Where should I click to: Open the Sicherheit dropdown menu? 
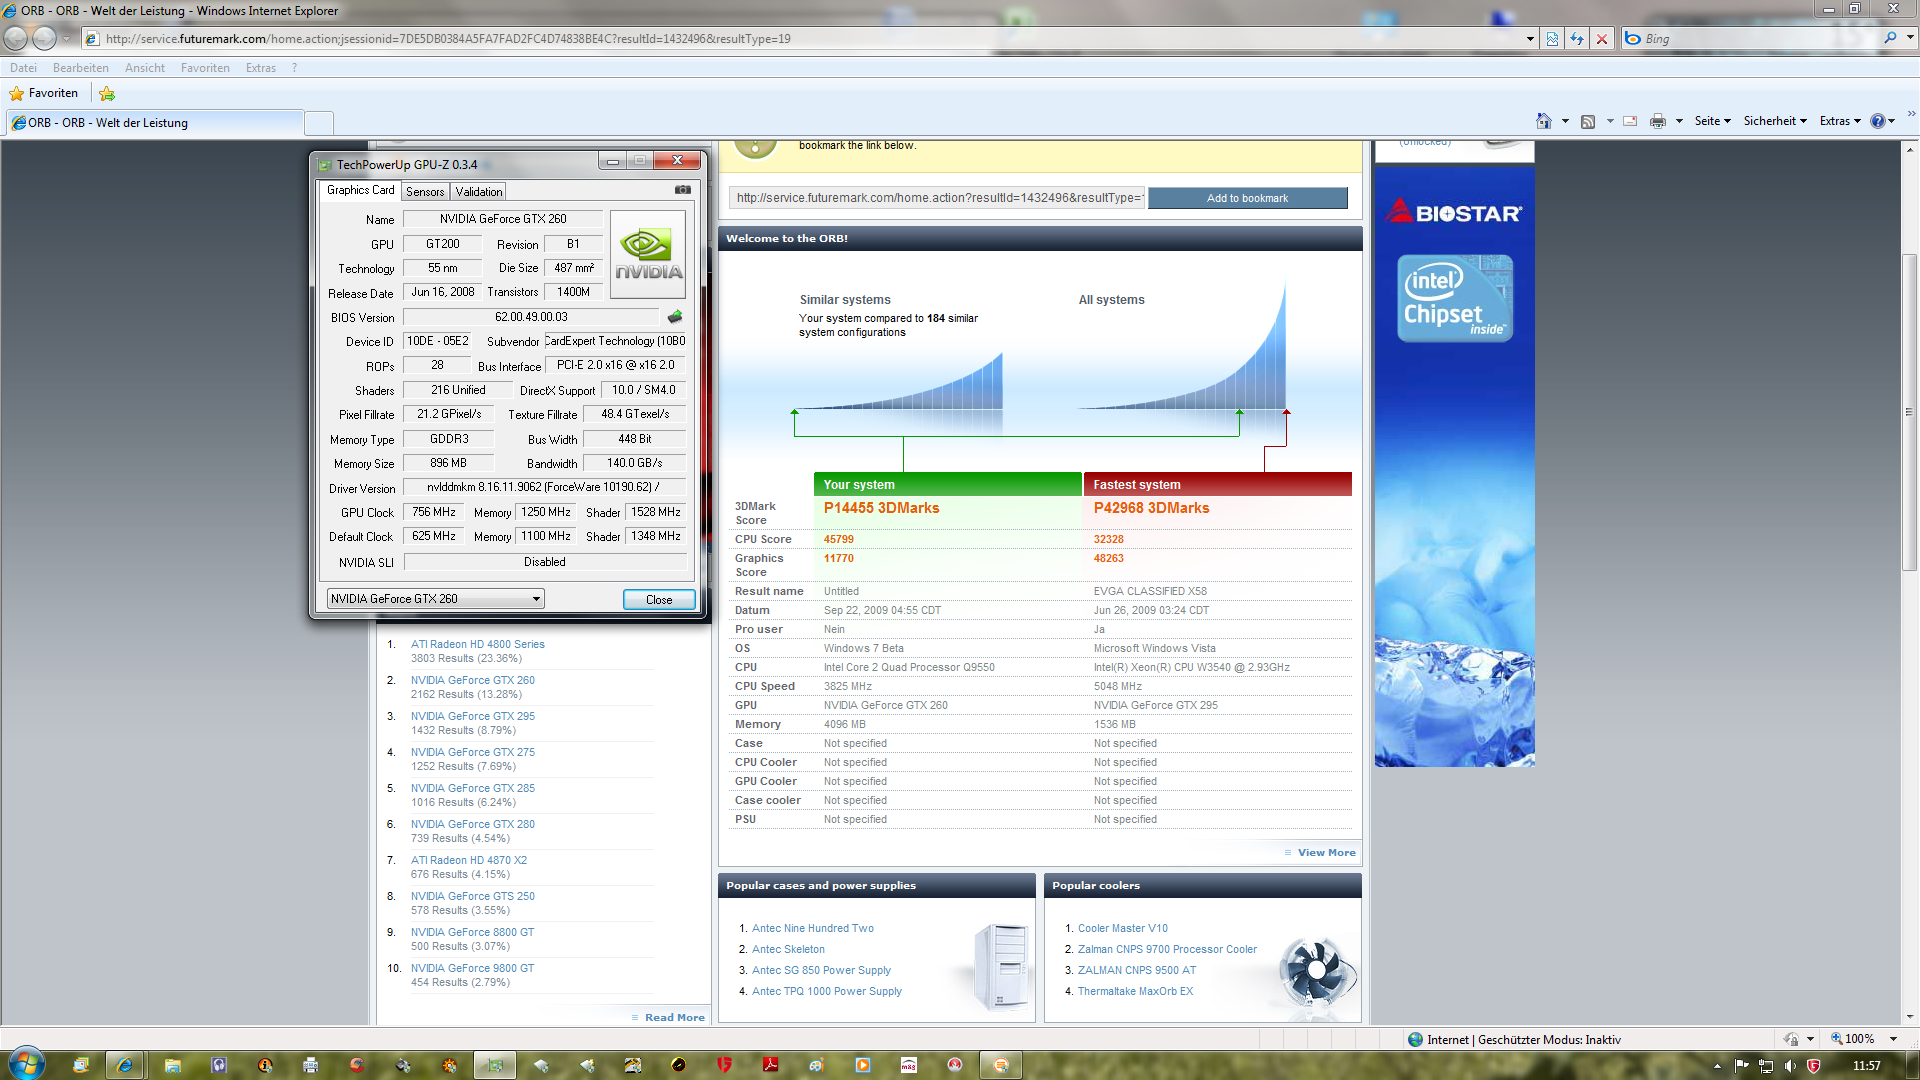click(1775, 121)
